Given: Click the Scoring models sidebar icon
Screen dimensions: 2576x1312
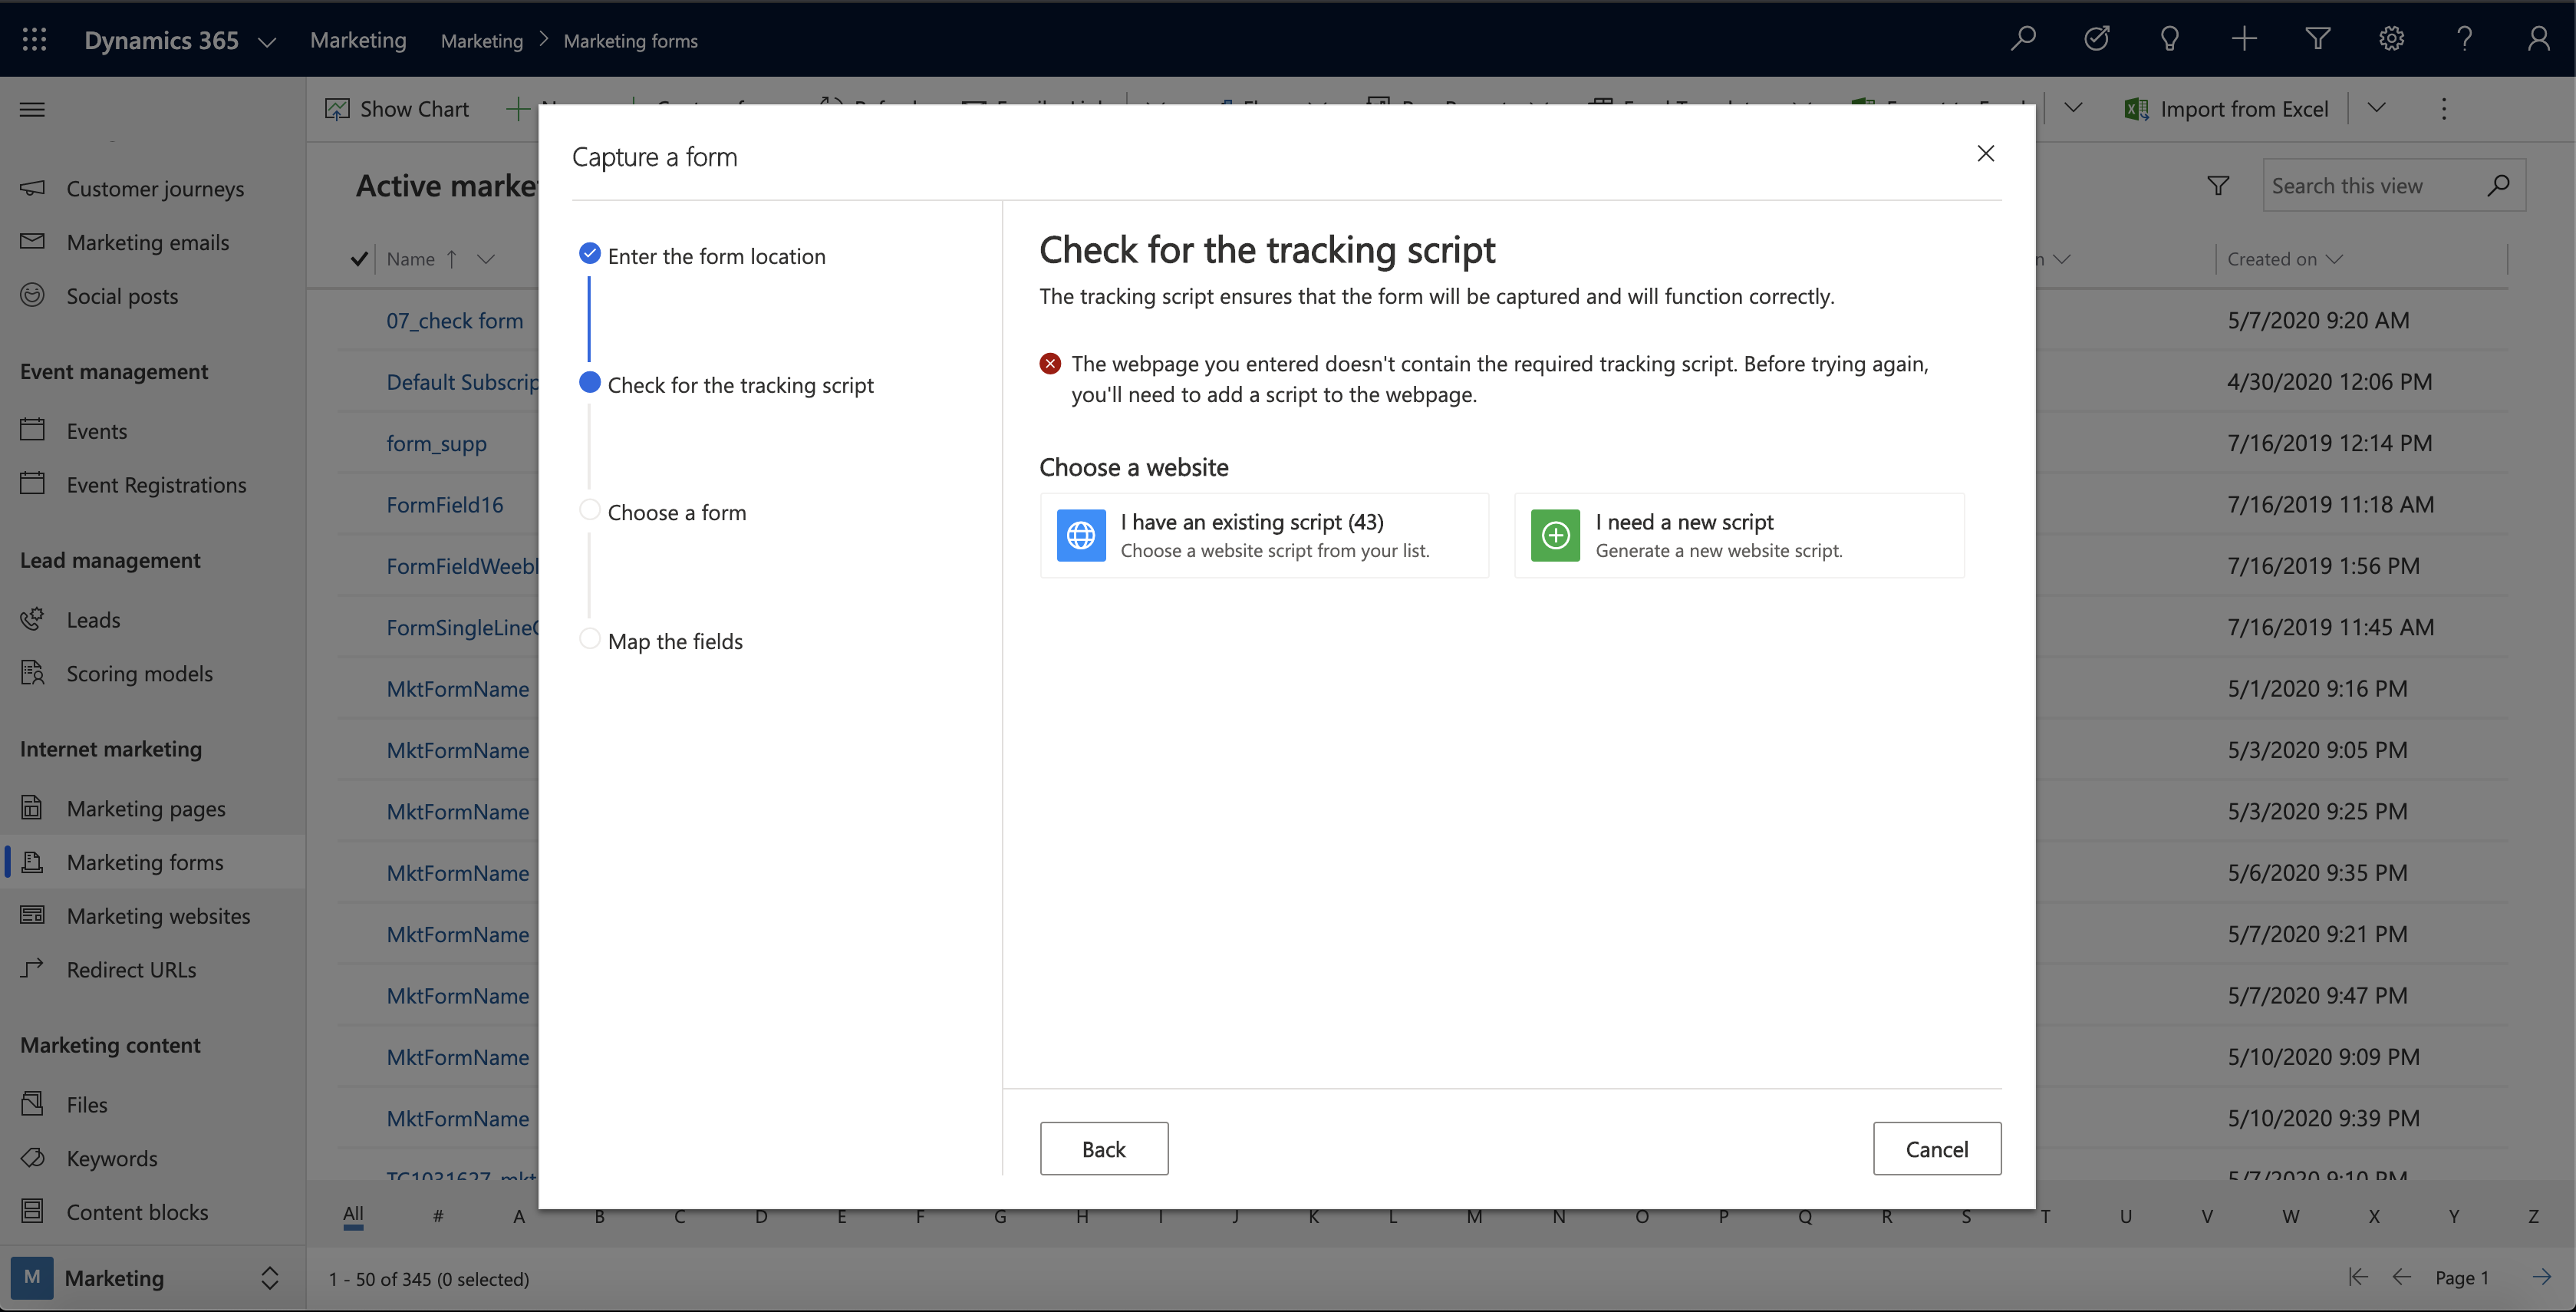Looking at the screenshot, I should click(x=34, y=673).
